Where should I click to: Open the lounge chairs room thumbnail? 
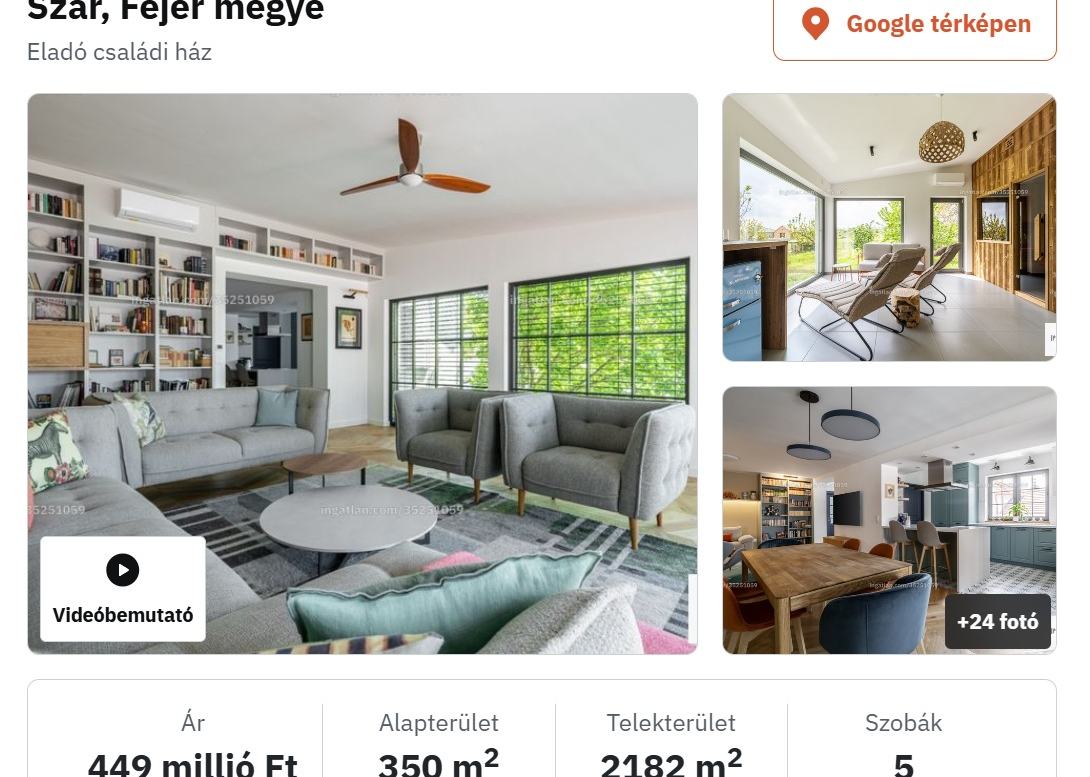(889, 227)
